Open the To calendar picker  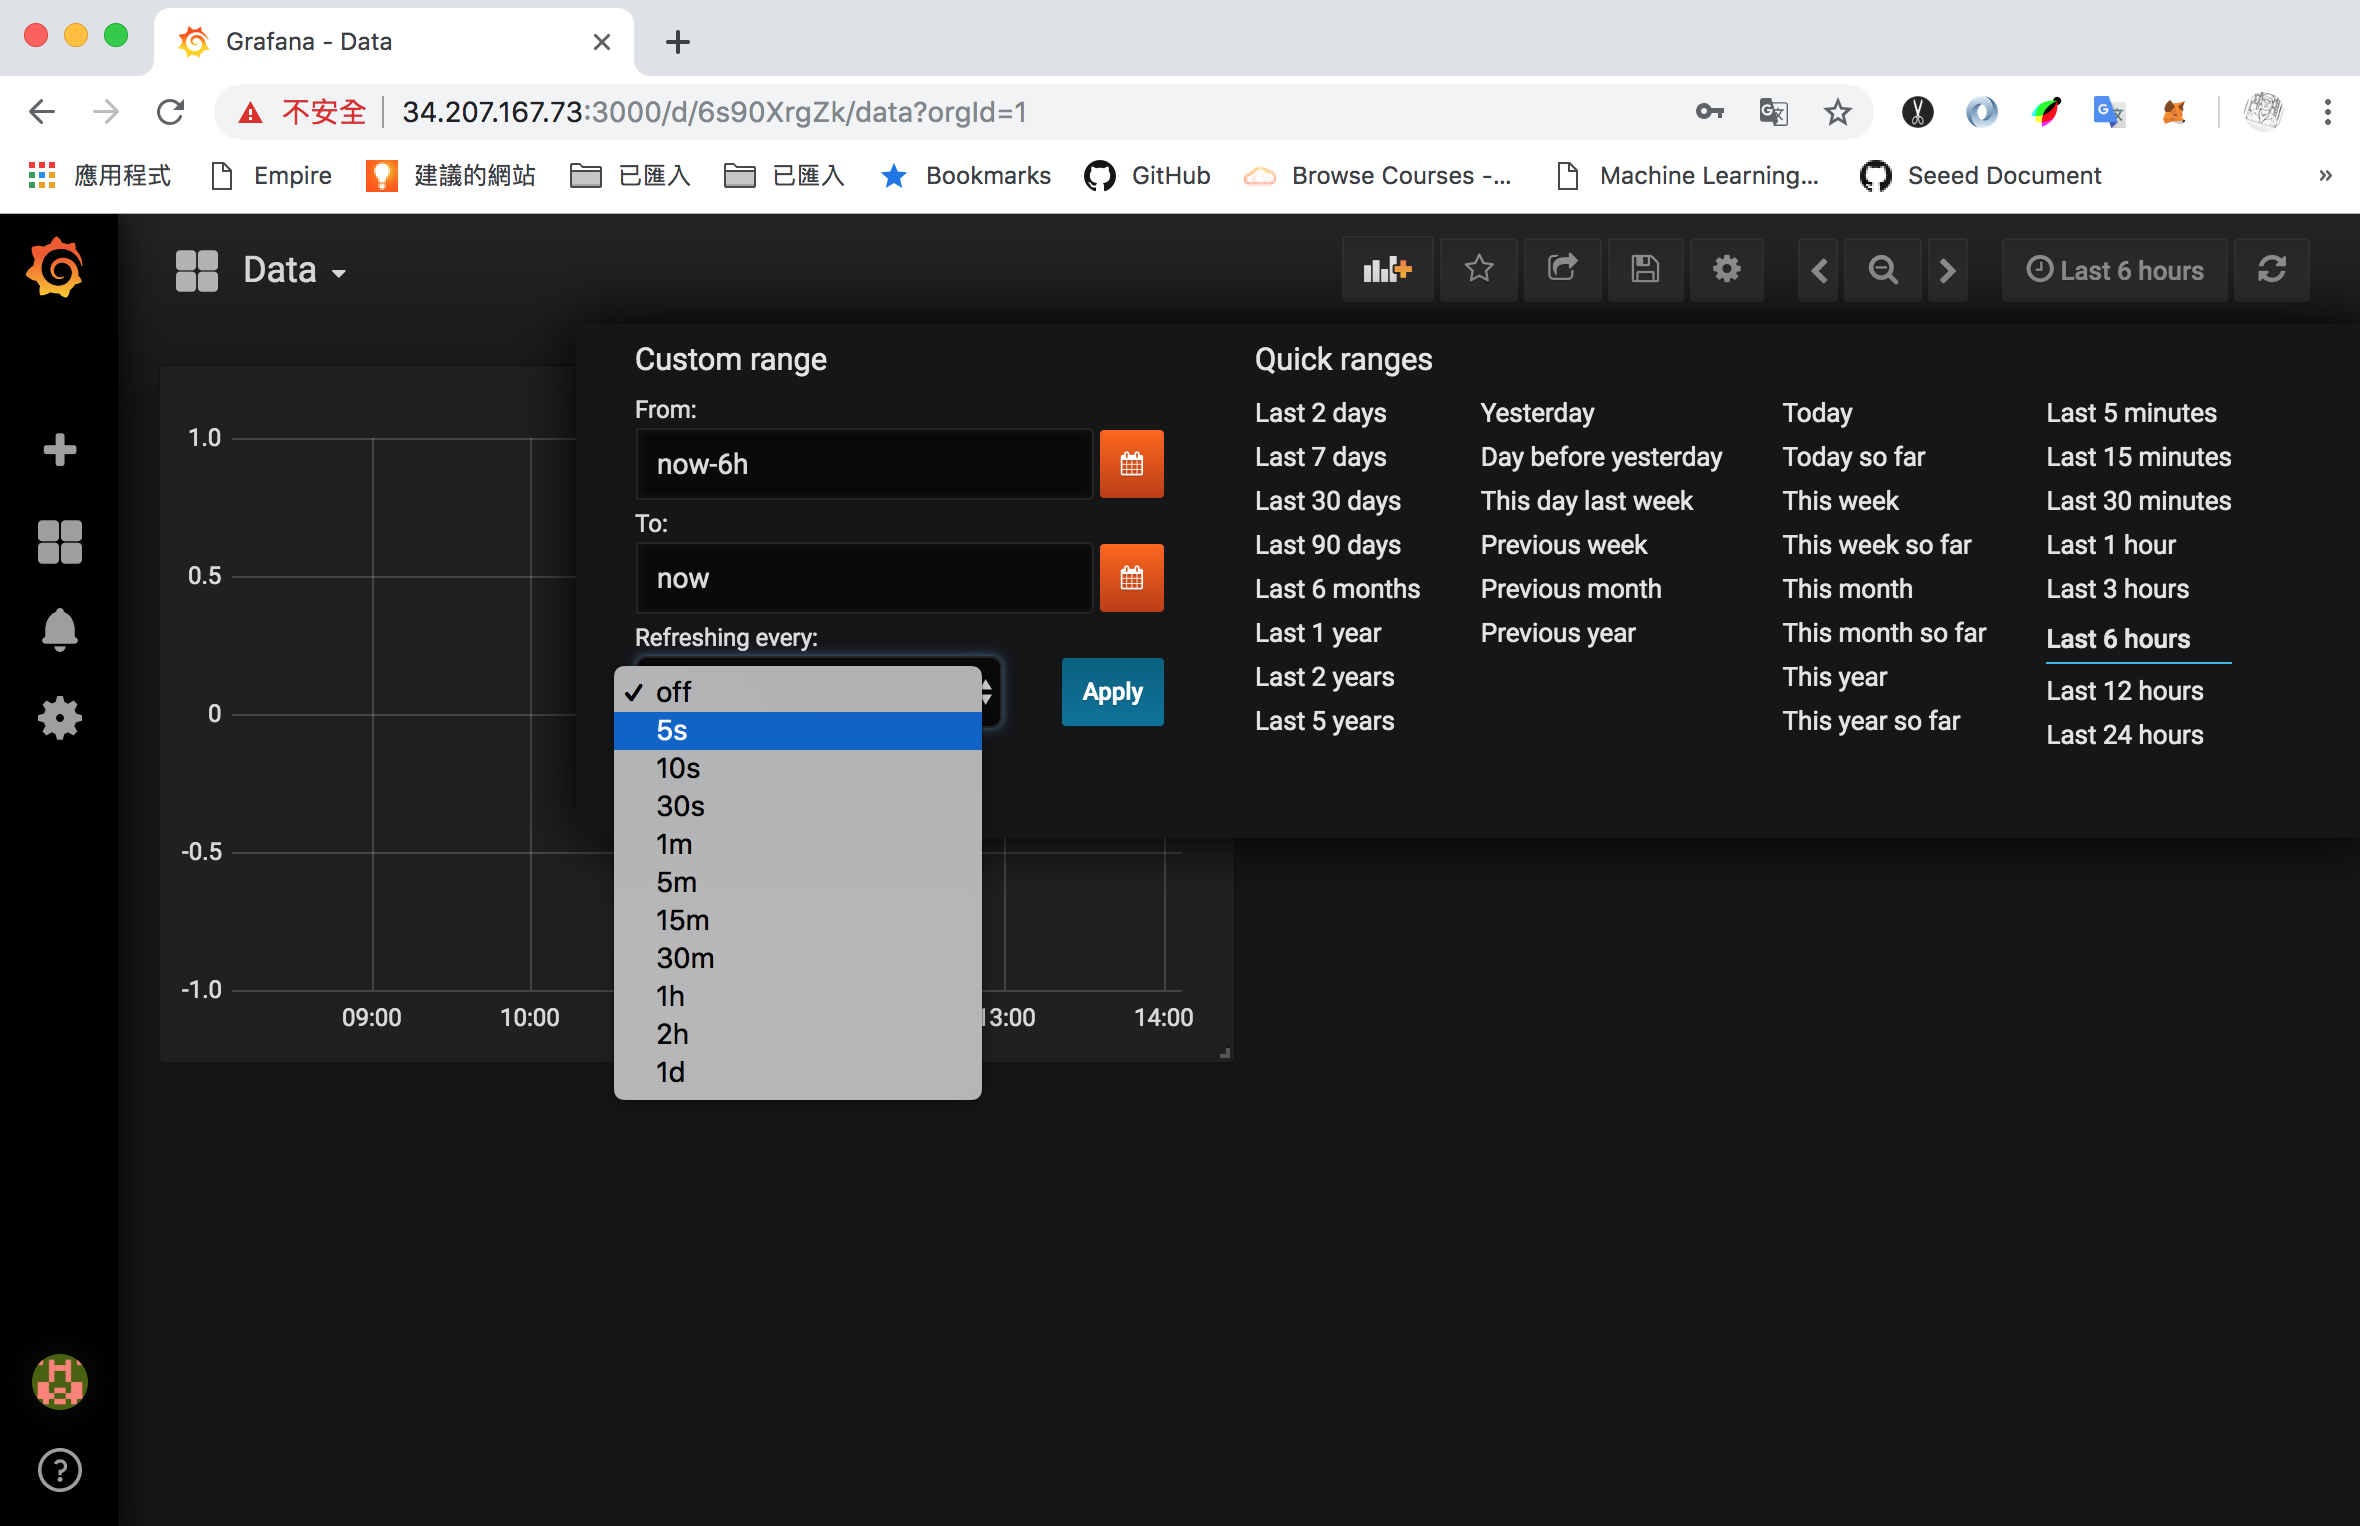[1132, 578]
